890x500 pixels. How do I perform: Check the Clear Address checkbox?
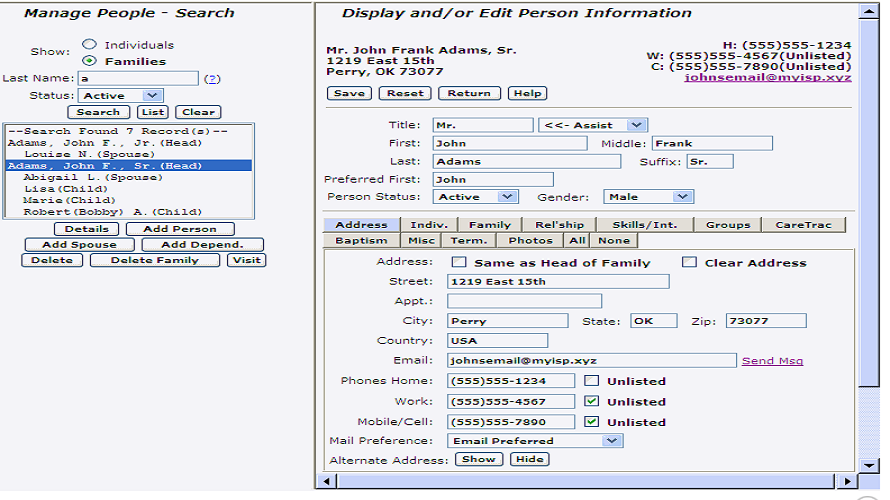point(689,262)
